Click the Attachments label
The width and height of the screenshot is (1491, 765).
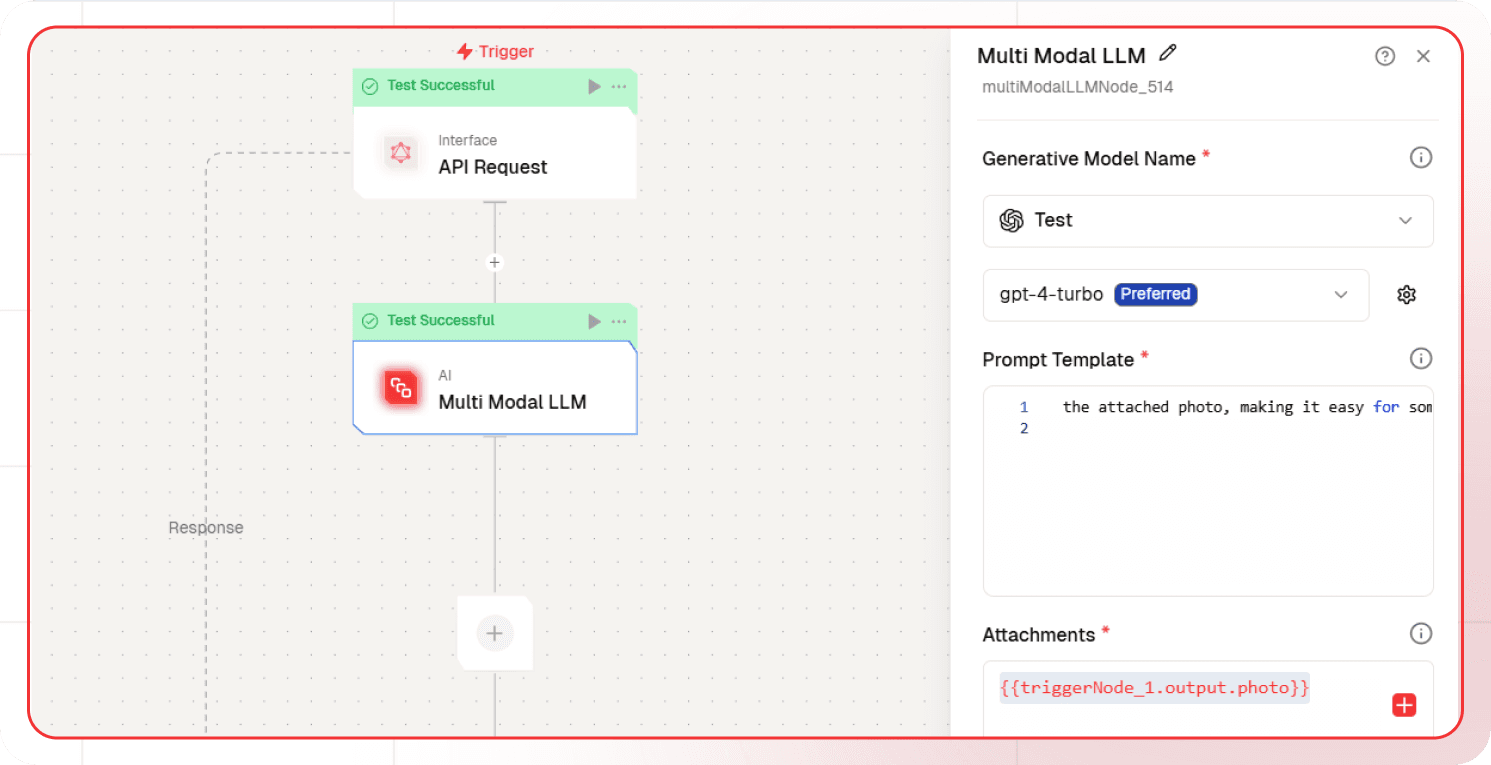[1039, 635]
